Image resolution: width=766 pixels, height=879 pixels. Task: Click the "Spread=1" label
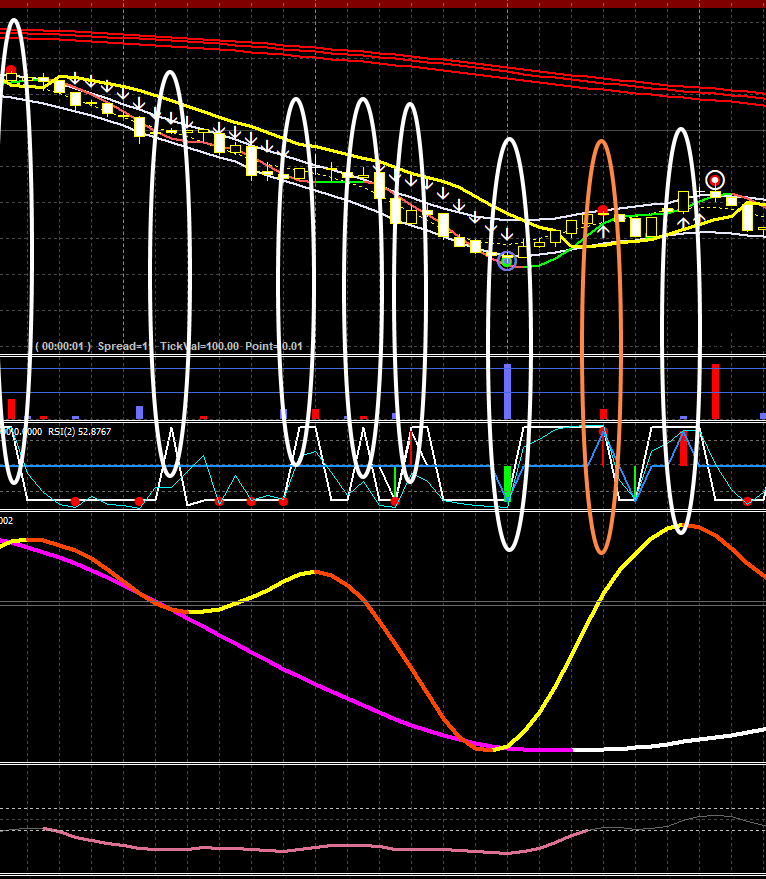pos(122,346)
